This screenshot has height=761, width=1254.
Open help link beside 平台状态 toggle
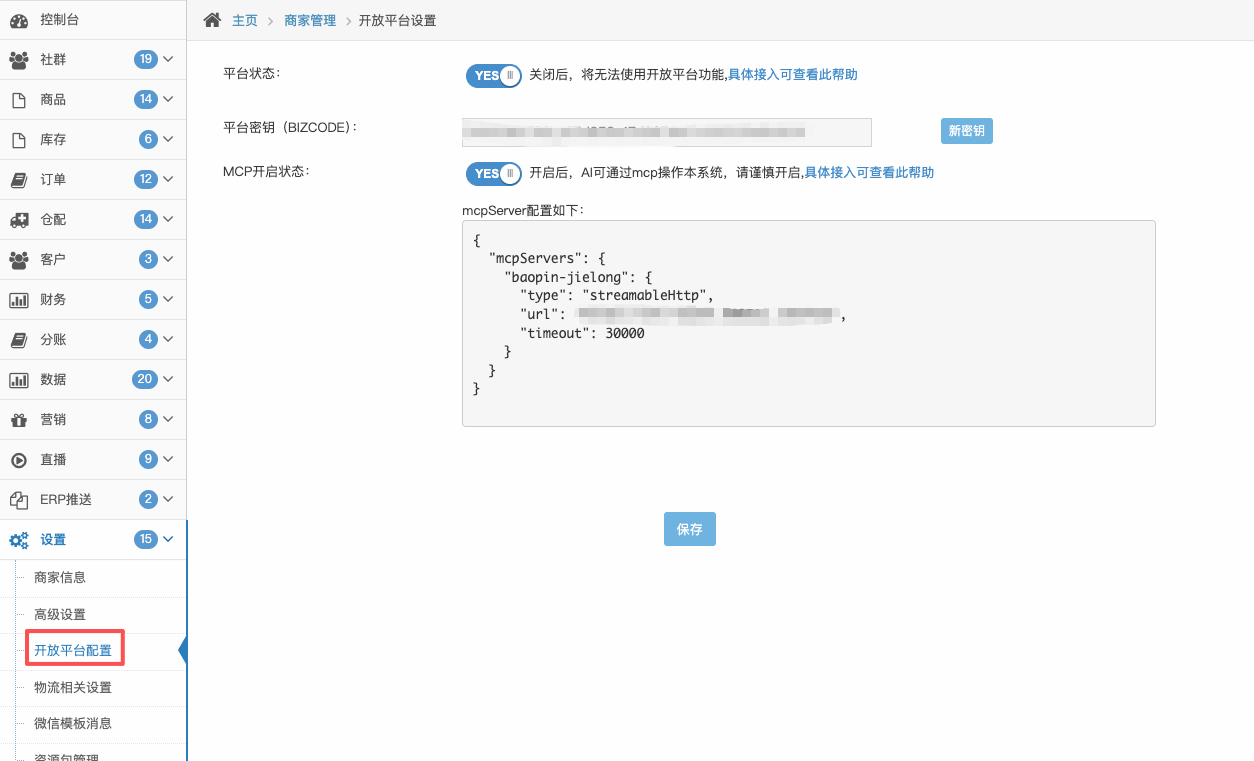point(792,75)
